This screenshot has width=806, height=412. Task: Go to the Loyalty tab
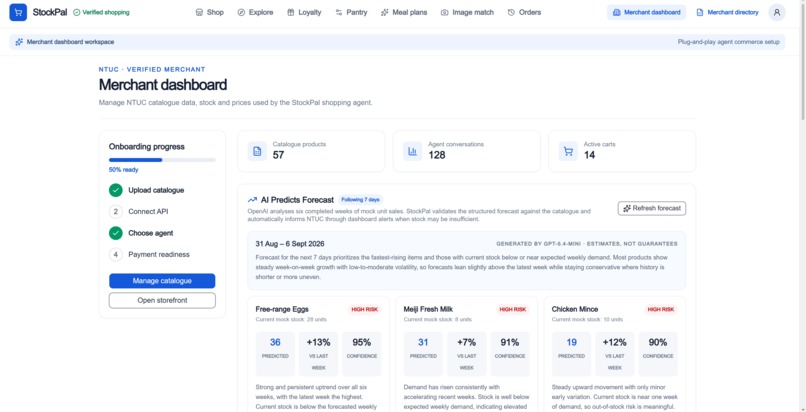click(304, 12)
